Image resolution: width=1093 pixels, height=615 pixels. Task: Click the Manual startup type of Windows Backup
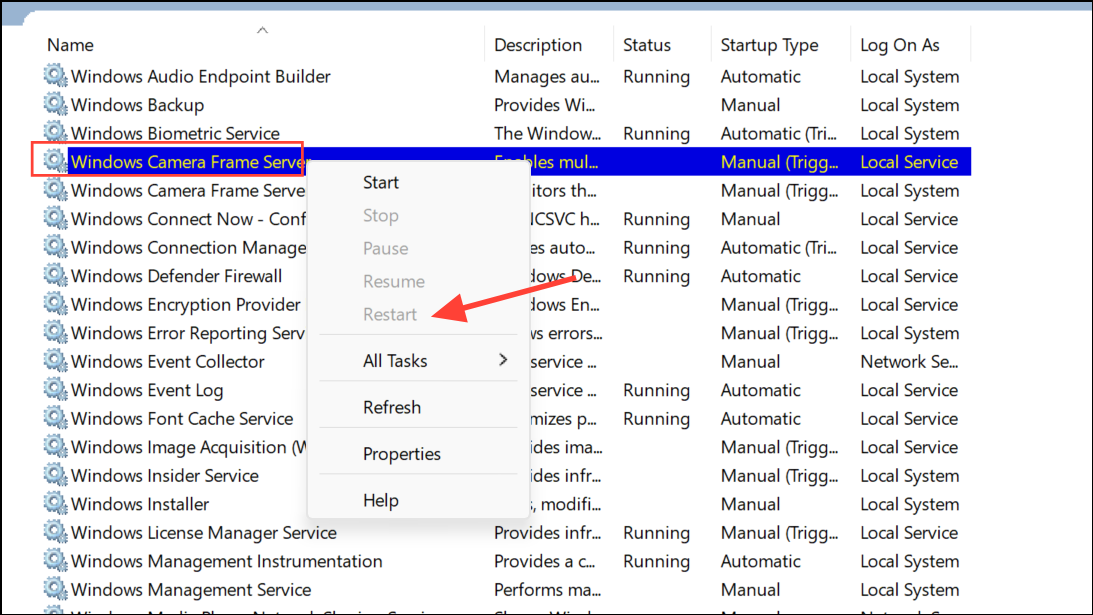750,105
